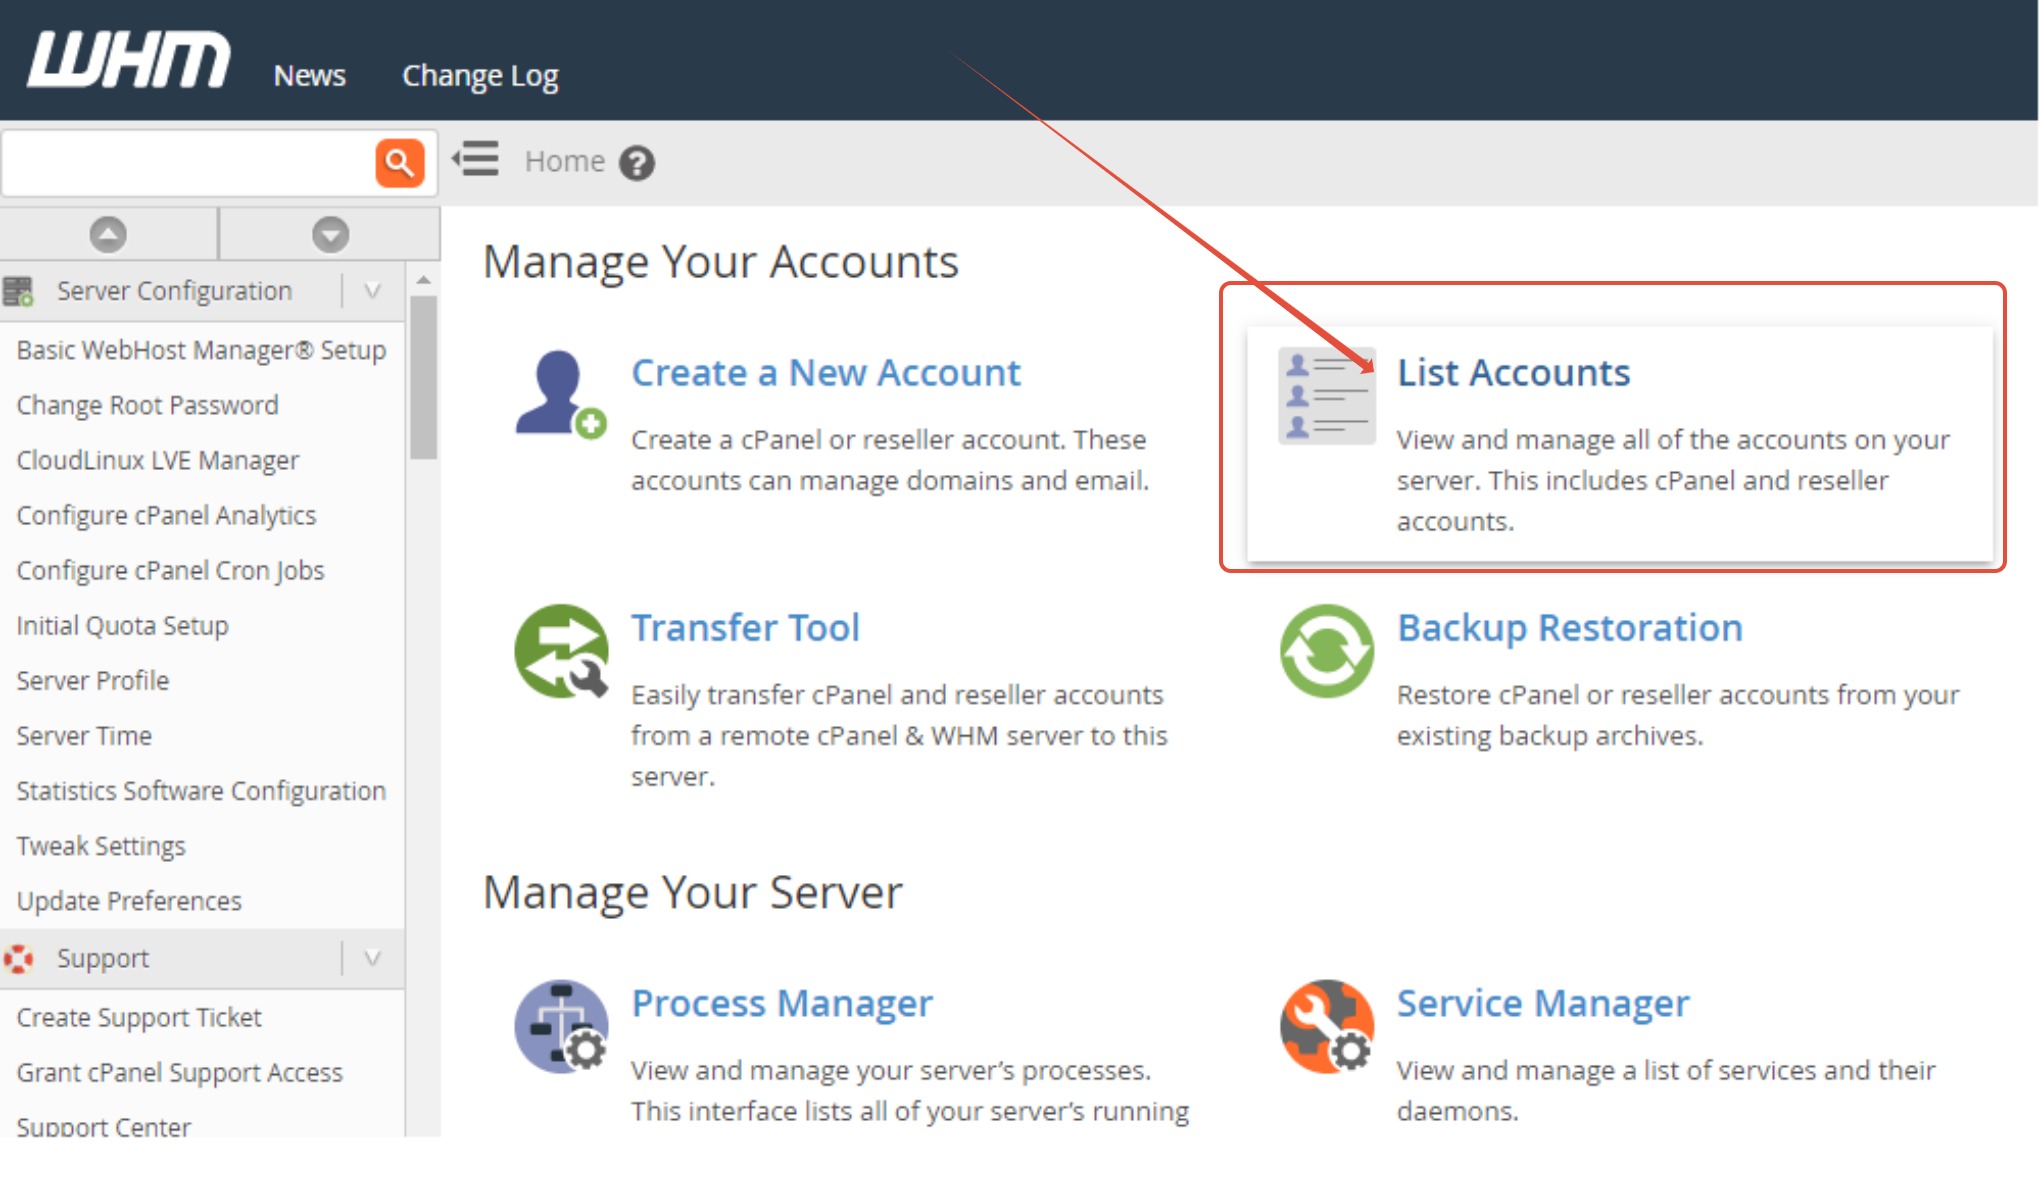
Task: Click the List Accounts icon
Action: click(1325, 396)
